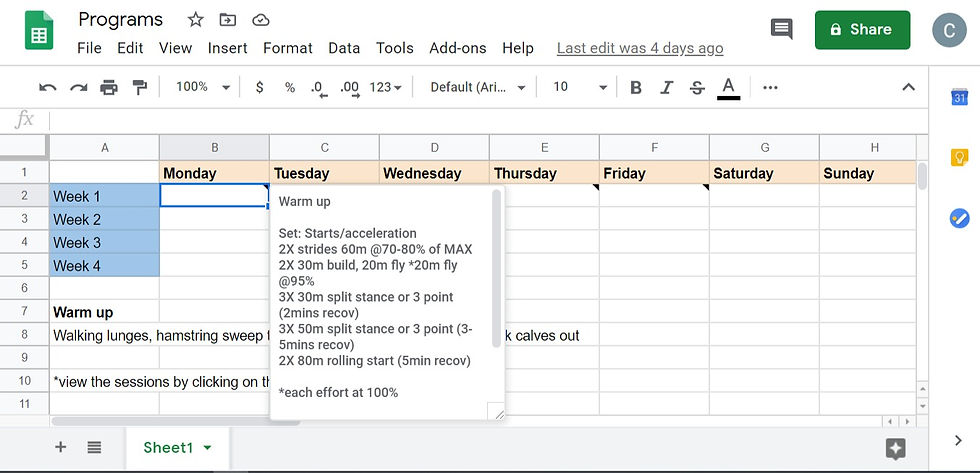The width and height of the screenshot is (980, 473).
Task: Toggle strikethrough formatting
Action: coord(698,87)
